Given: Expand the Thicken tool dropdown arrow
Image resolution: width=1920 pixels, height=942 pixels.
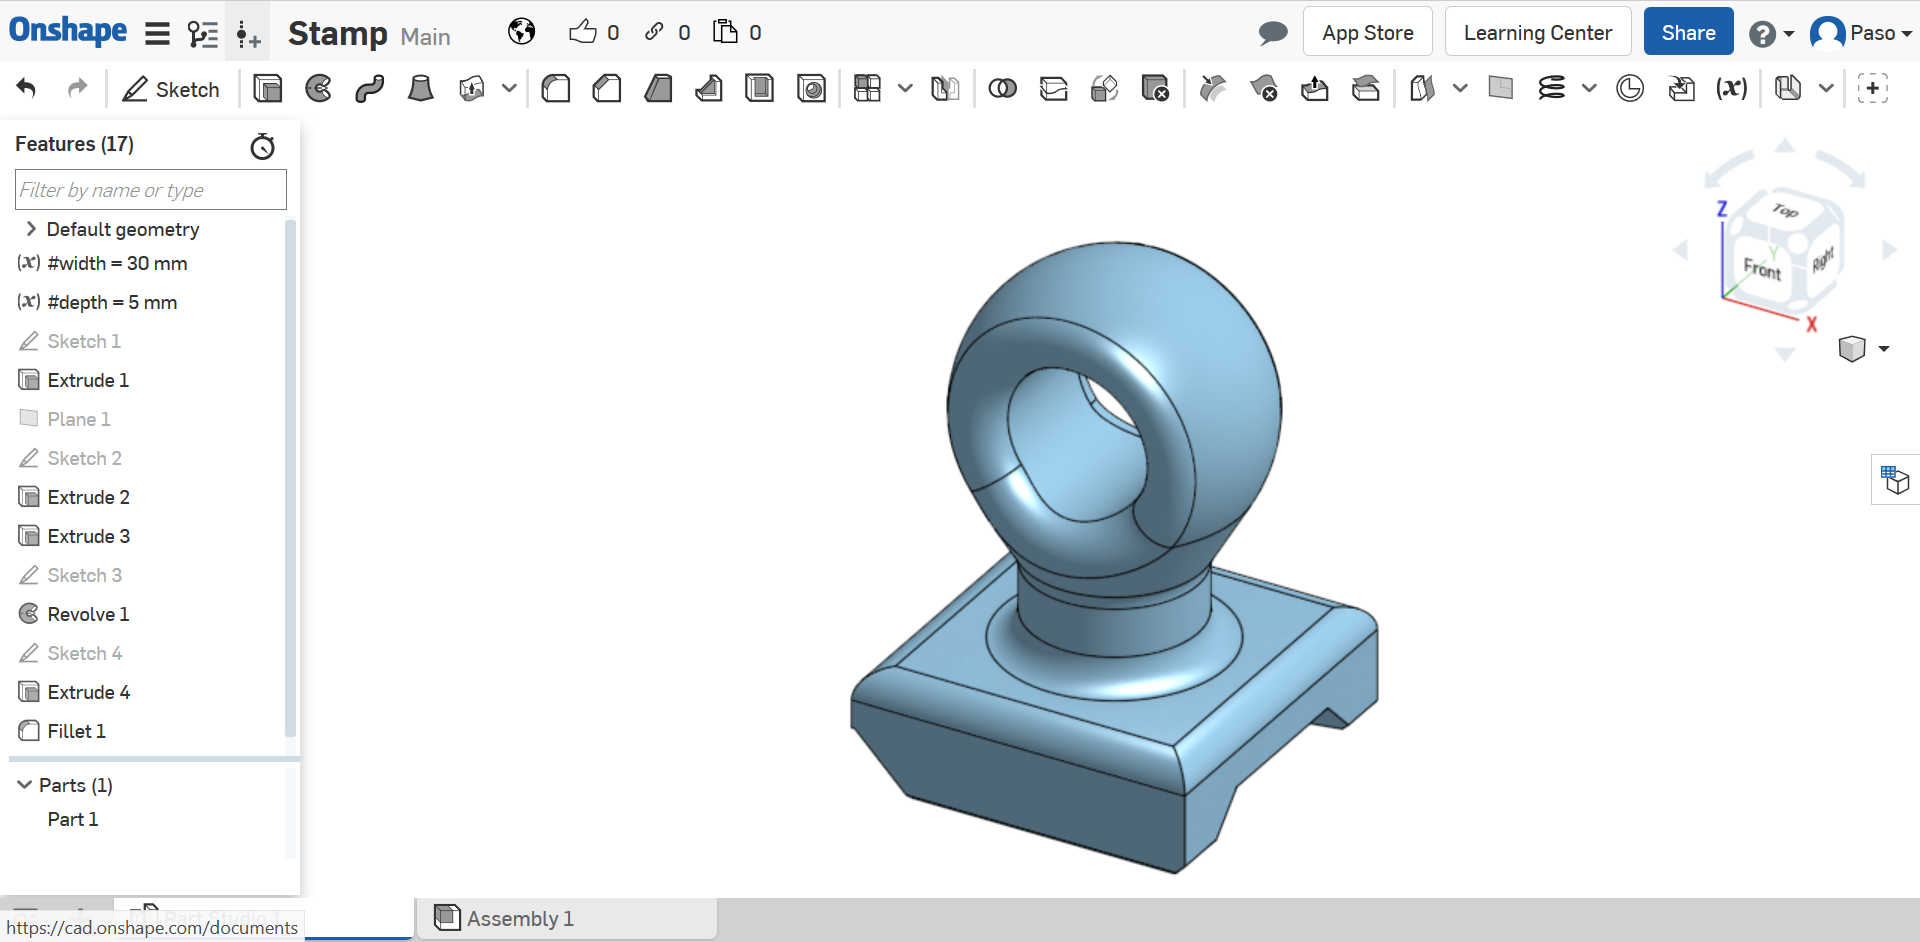Looking at the screenshot, I should click(x=509, y=88).
